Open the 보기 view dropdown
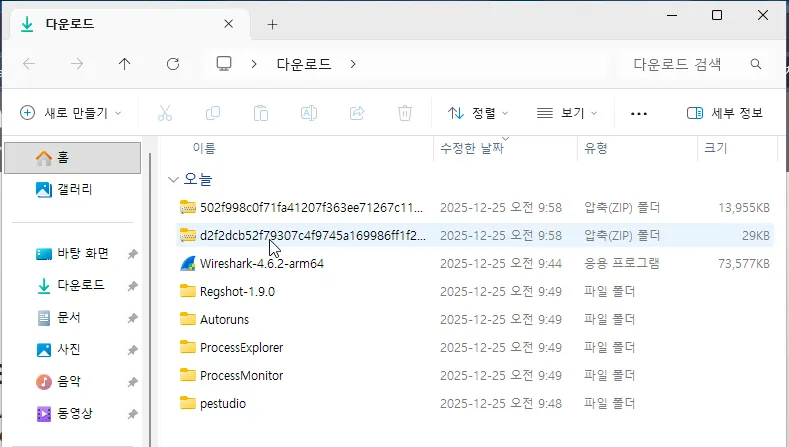The image size is (789, 447). click(567, 113)
